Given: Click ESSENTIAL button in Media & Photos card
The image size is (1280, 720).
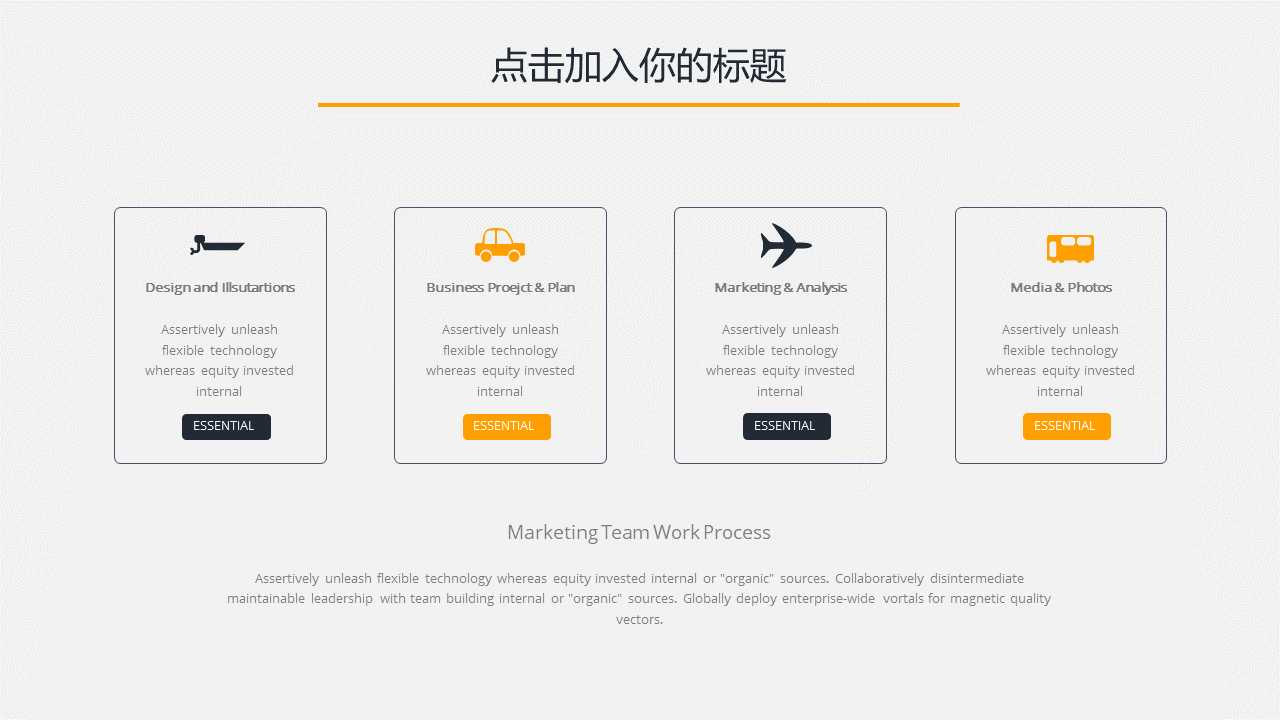Looking at the screenshot, I should pyautogui.click(x=1066, y=426).
